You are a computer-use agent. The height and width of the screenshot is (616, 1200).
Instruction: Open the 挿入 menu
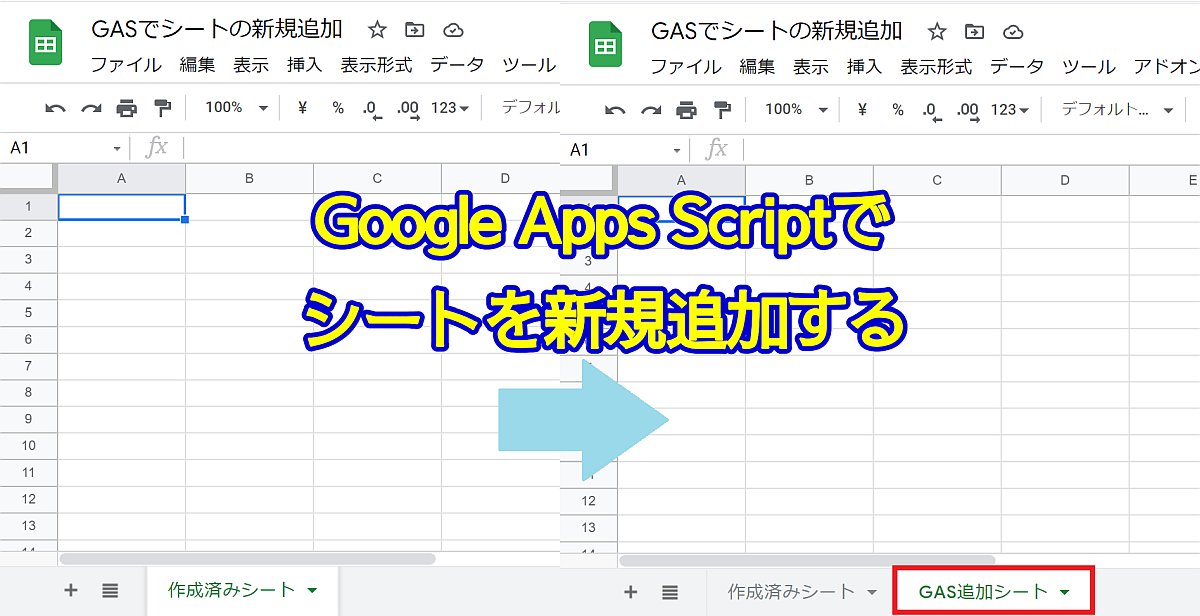[x=303, y=65]
